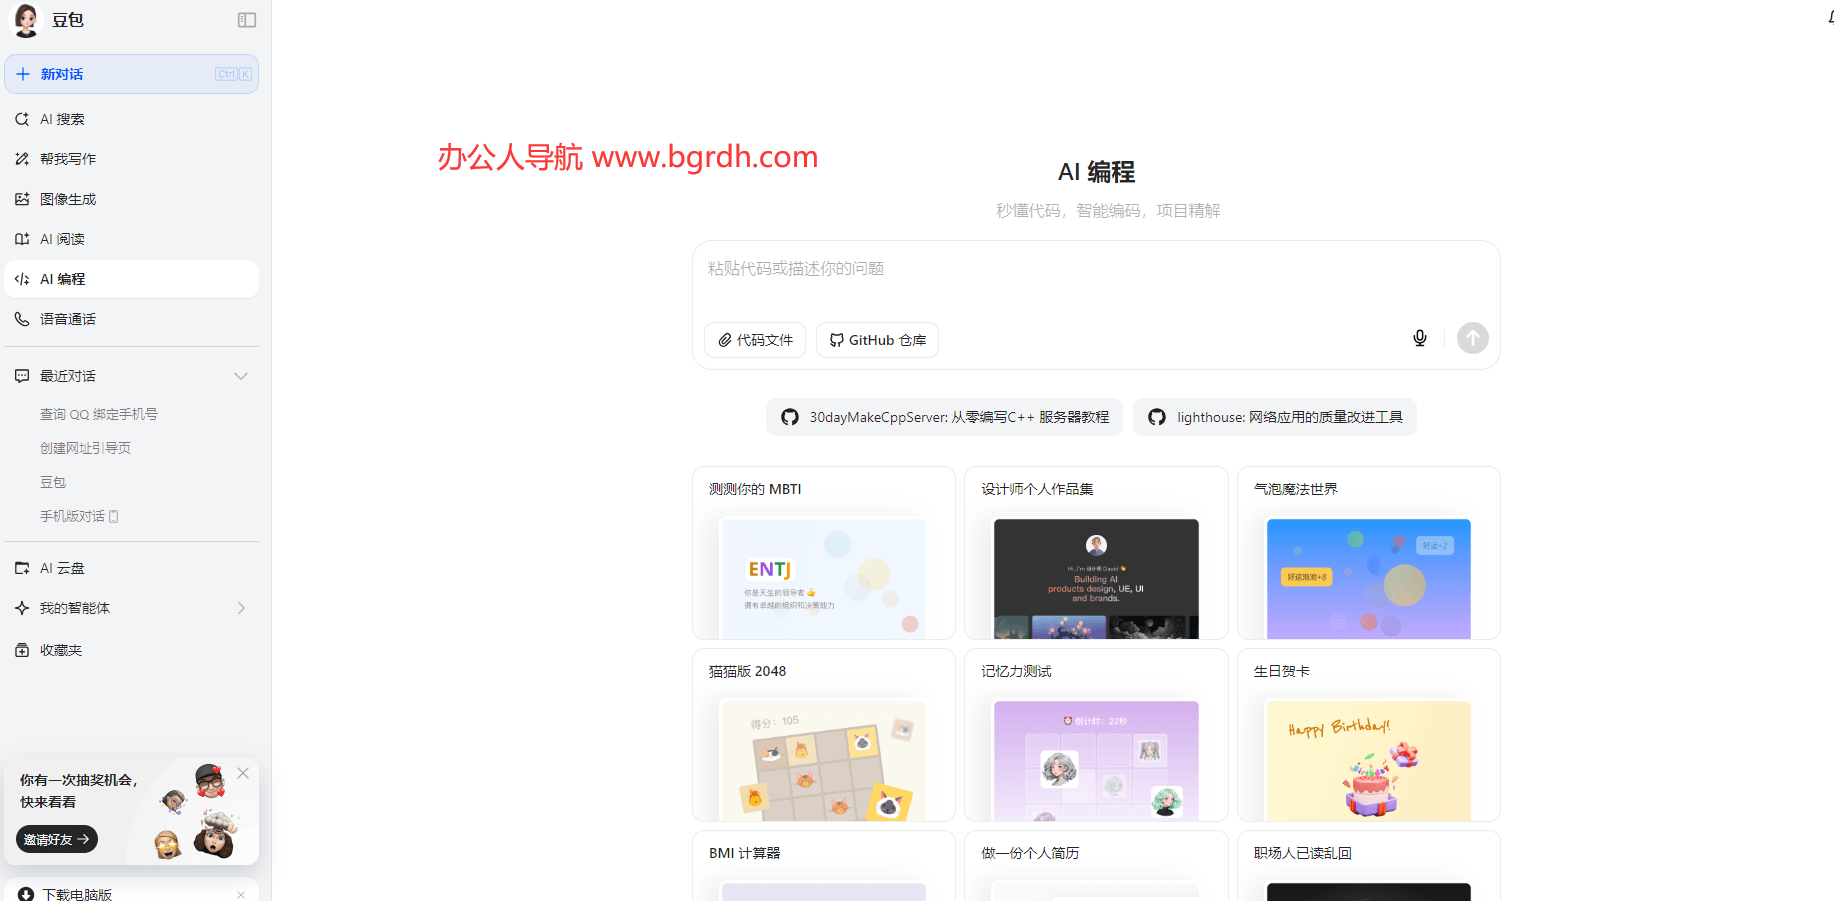Click the AI search magnifier icon
Viewport: 1834px width, 901px height.
[x=22, y=119]
